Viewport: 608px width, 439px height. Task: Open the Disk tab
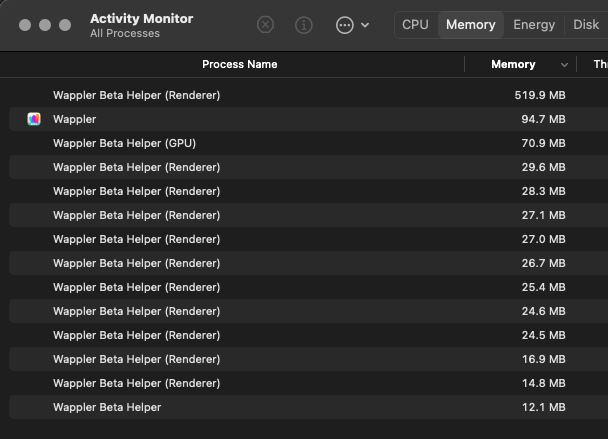click(x=586, y=25)
